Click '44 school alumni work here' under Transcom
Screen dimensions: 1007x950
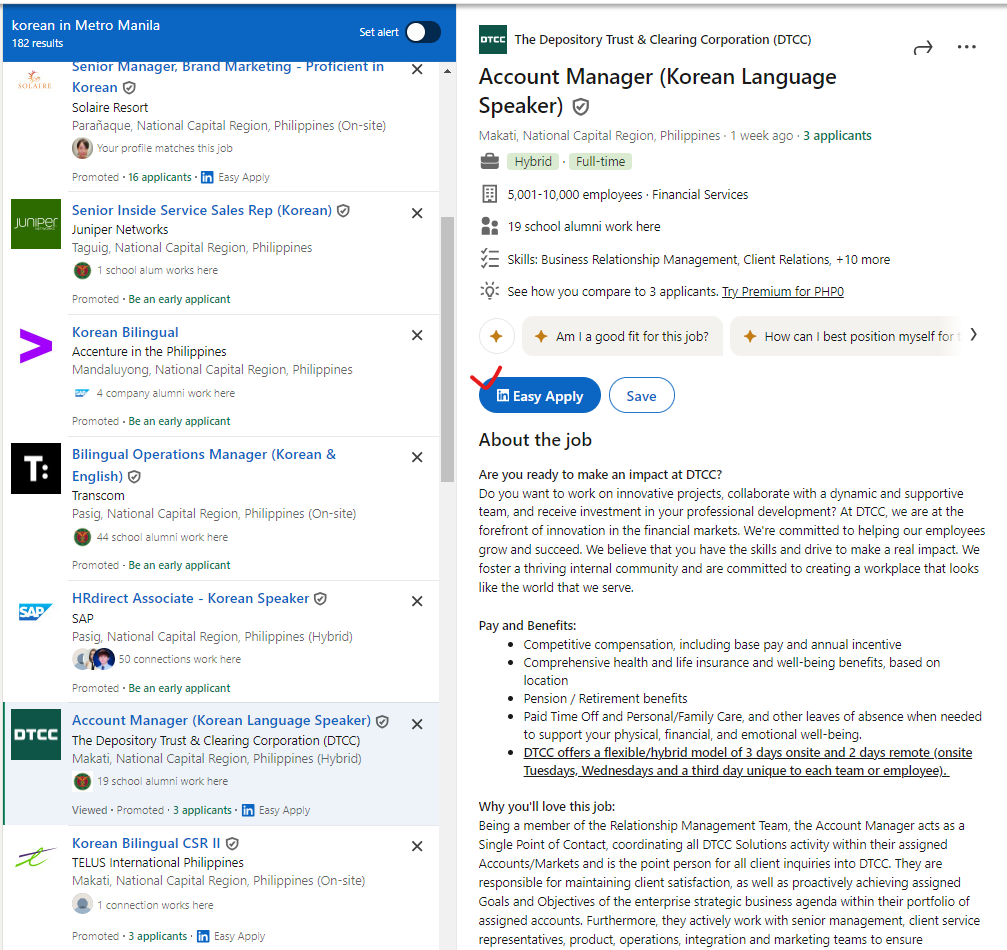click(162, 537)
